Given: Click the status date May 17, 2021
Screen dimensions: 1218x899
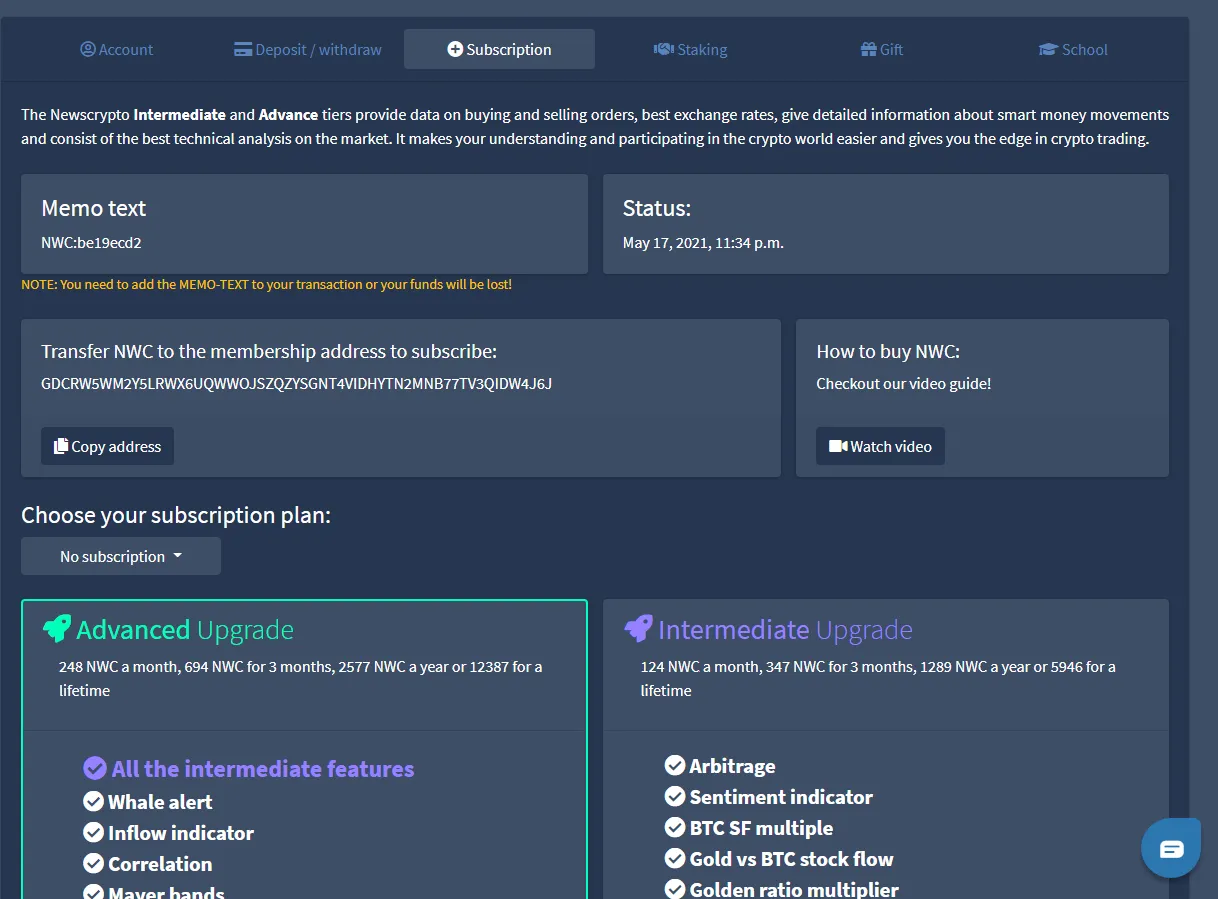Looking at the screenshot, I should (703, 242).
